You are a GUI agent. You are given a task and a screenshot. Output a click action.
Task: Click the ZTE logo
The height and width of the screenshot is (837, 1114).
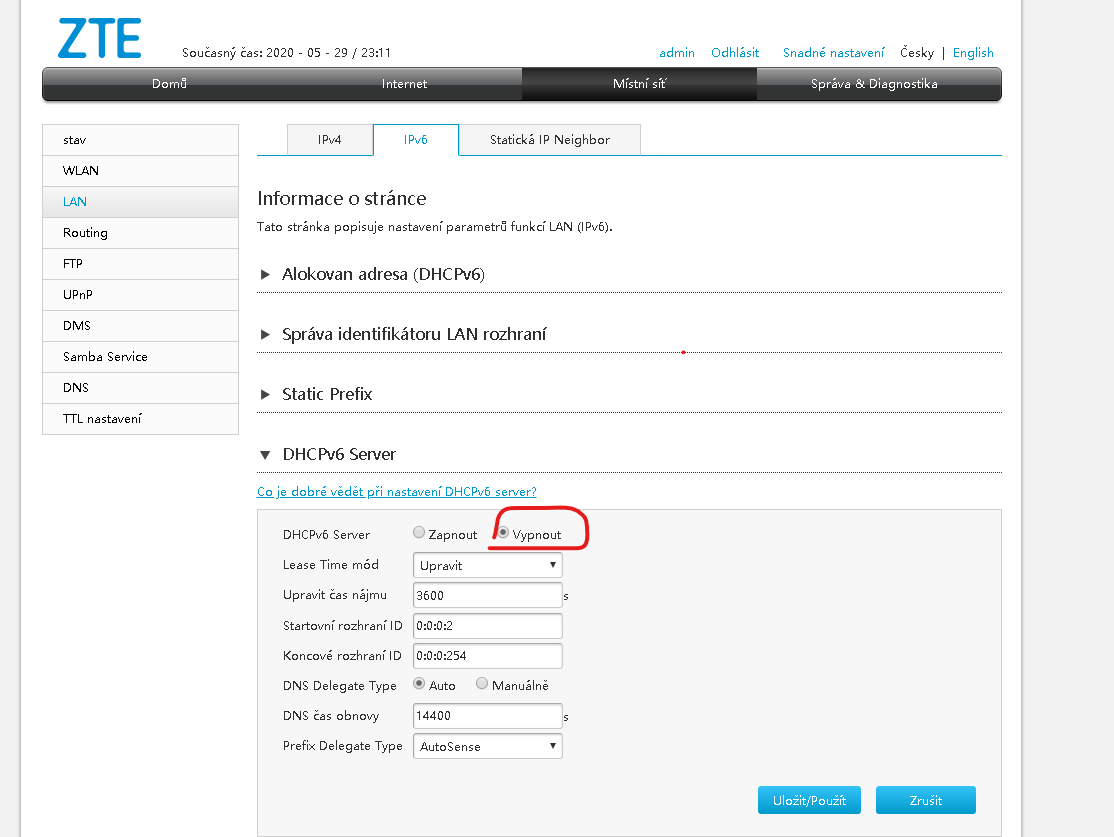99,38
